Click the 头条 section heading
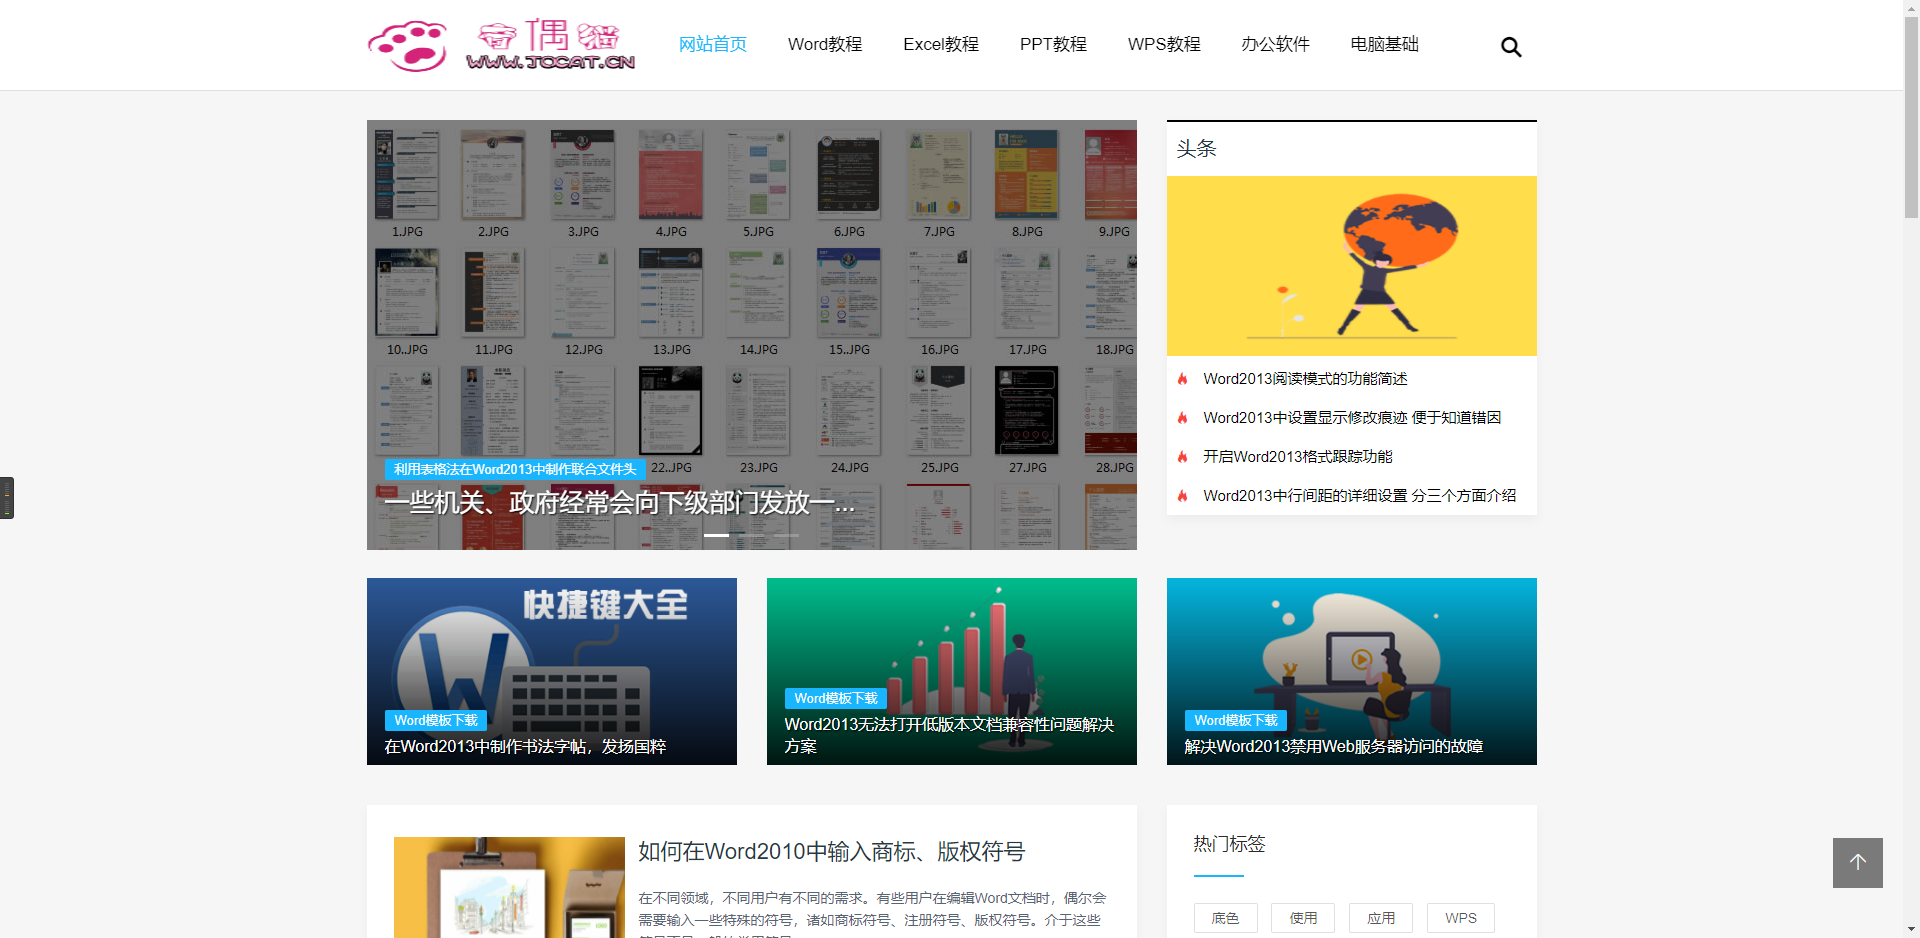 coord(1196,149)
